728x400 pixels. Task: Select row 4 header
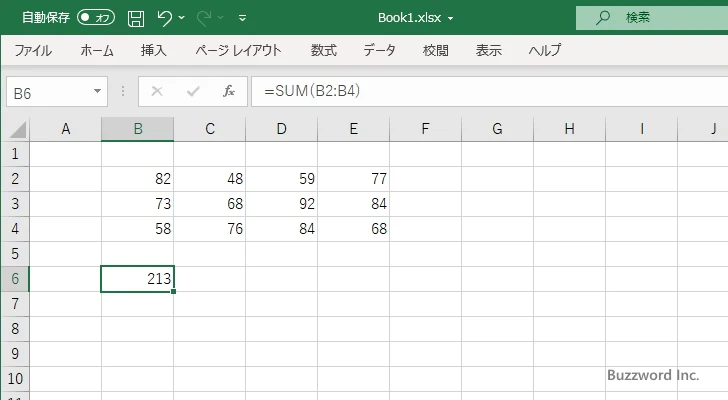tap(15, 229)
